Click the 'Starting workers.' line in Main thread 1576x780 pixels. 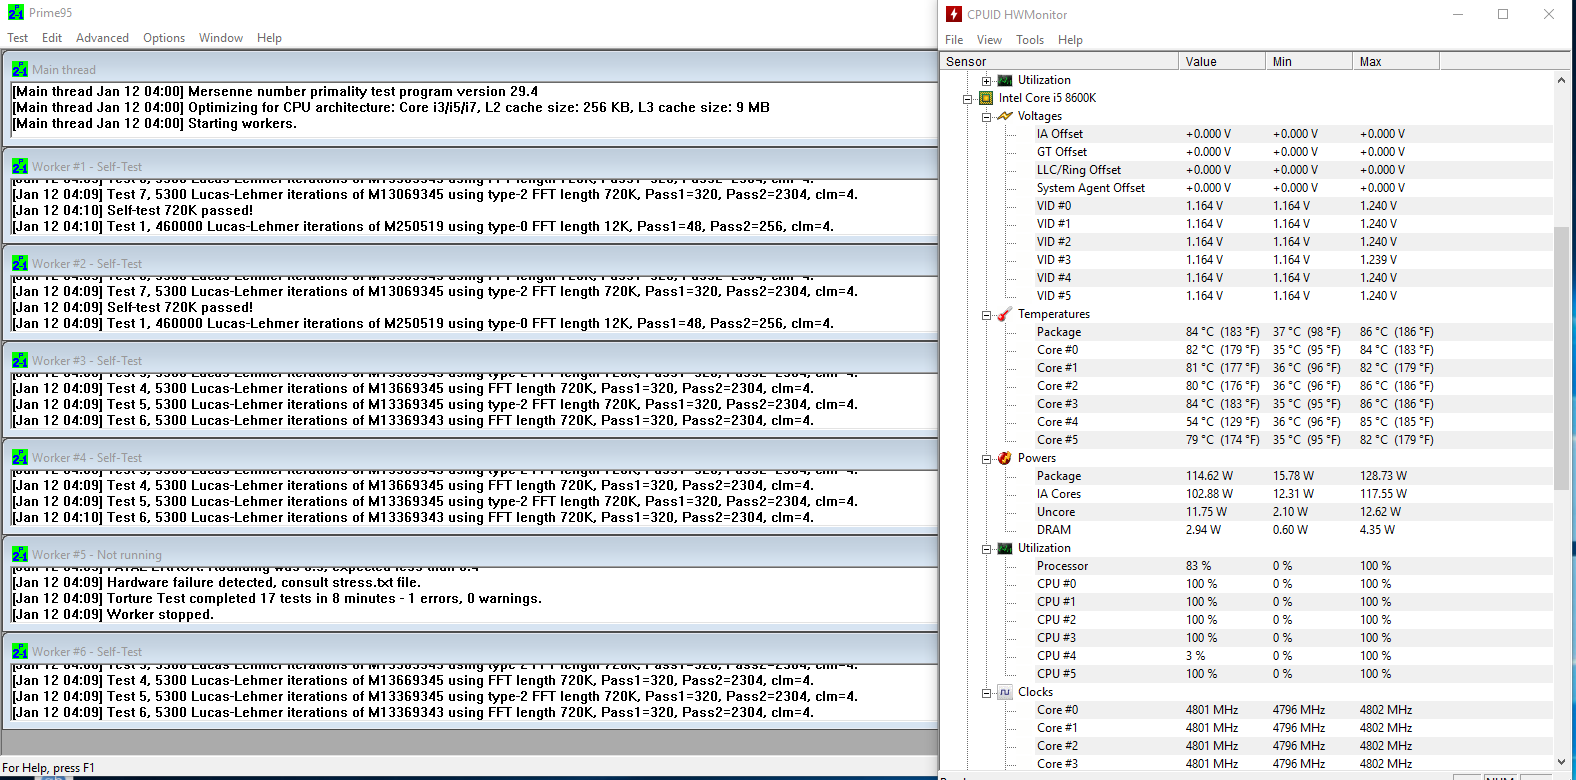pos(154,123)
